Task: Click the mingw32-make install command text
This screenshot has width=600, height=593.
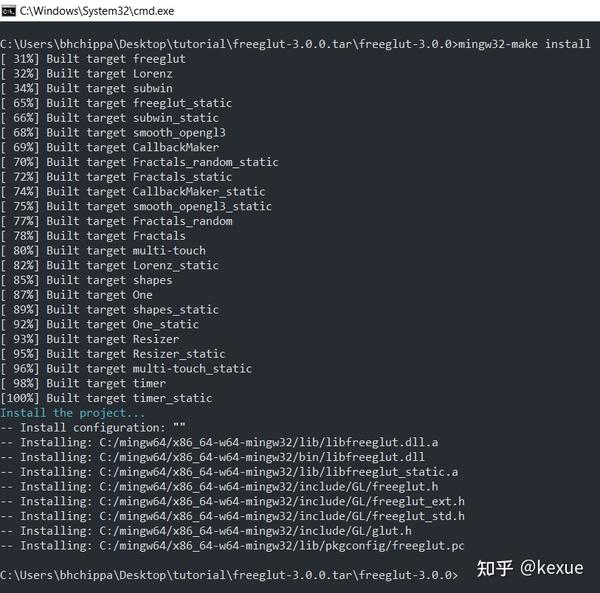Action: pos(524,44)
